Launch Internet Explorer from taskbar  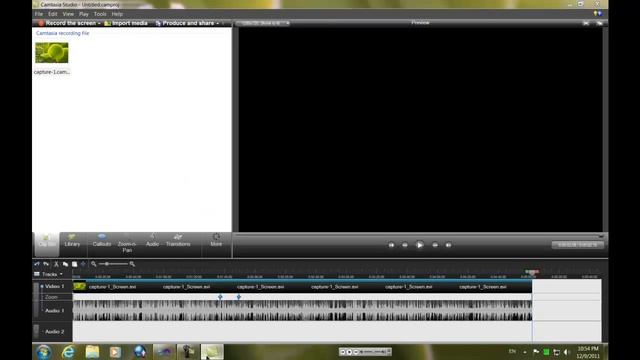tap(69, 352)
